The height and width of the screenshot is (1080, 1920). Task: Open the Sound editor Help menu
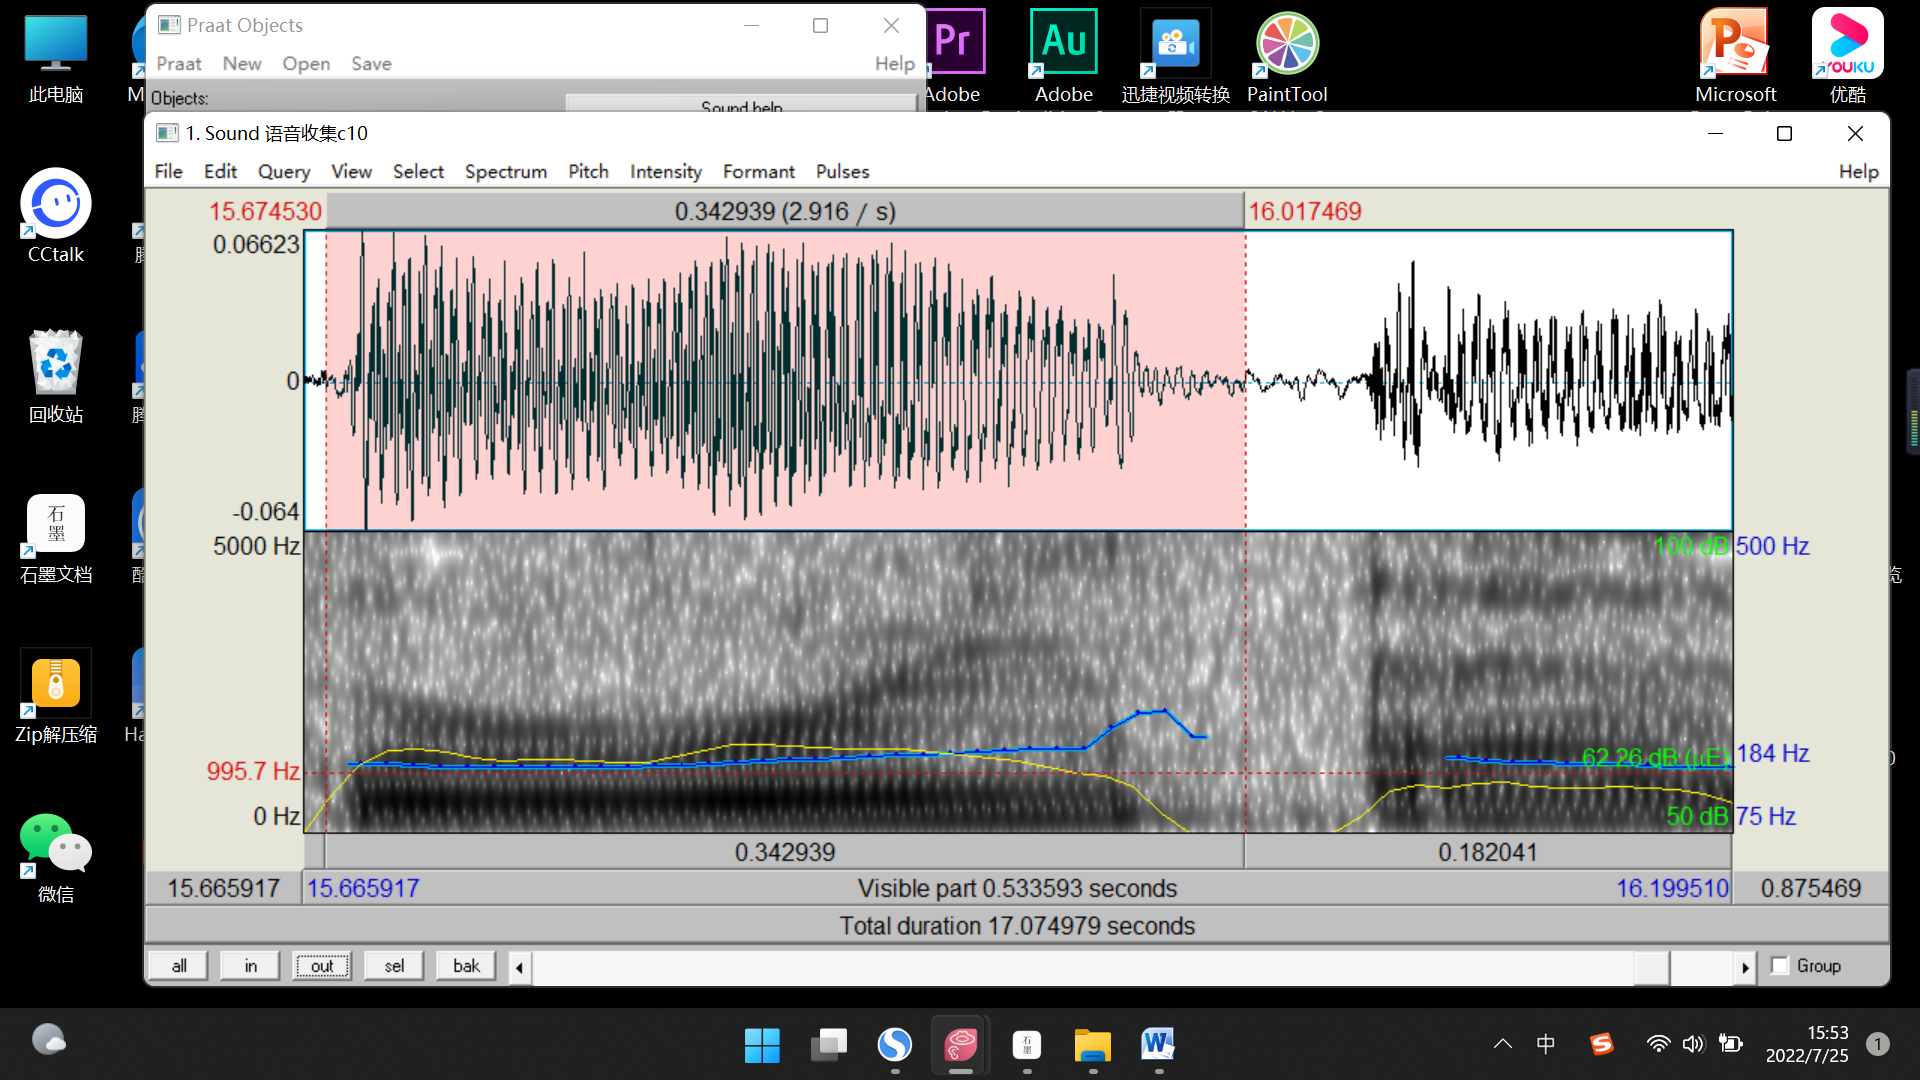point(1858,171)
